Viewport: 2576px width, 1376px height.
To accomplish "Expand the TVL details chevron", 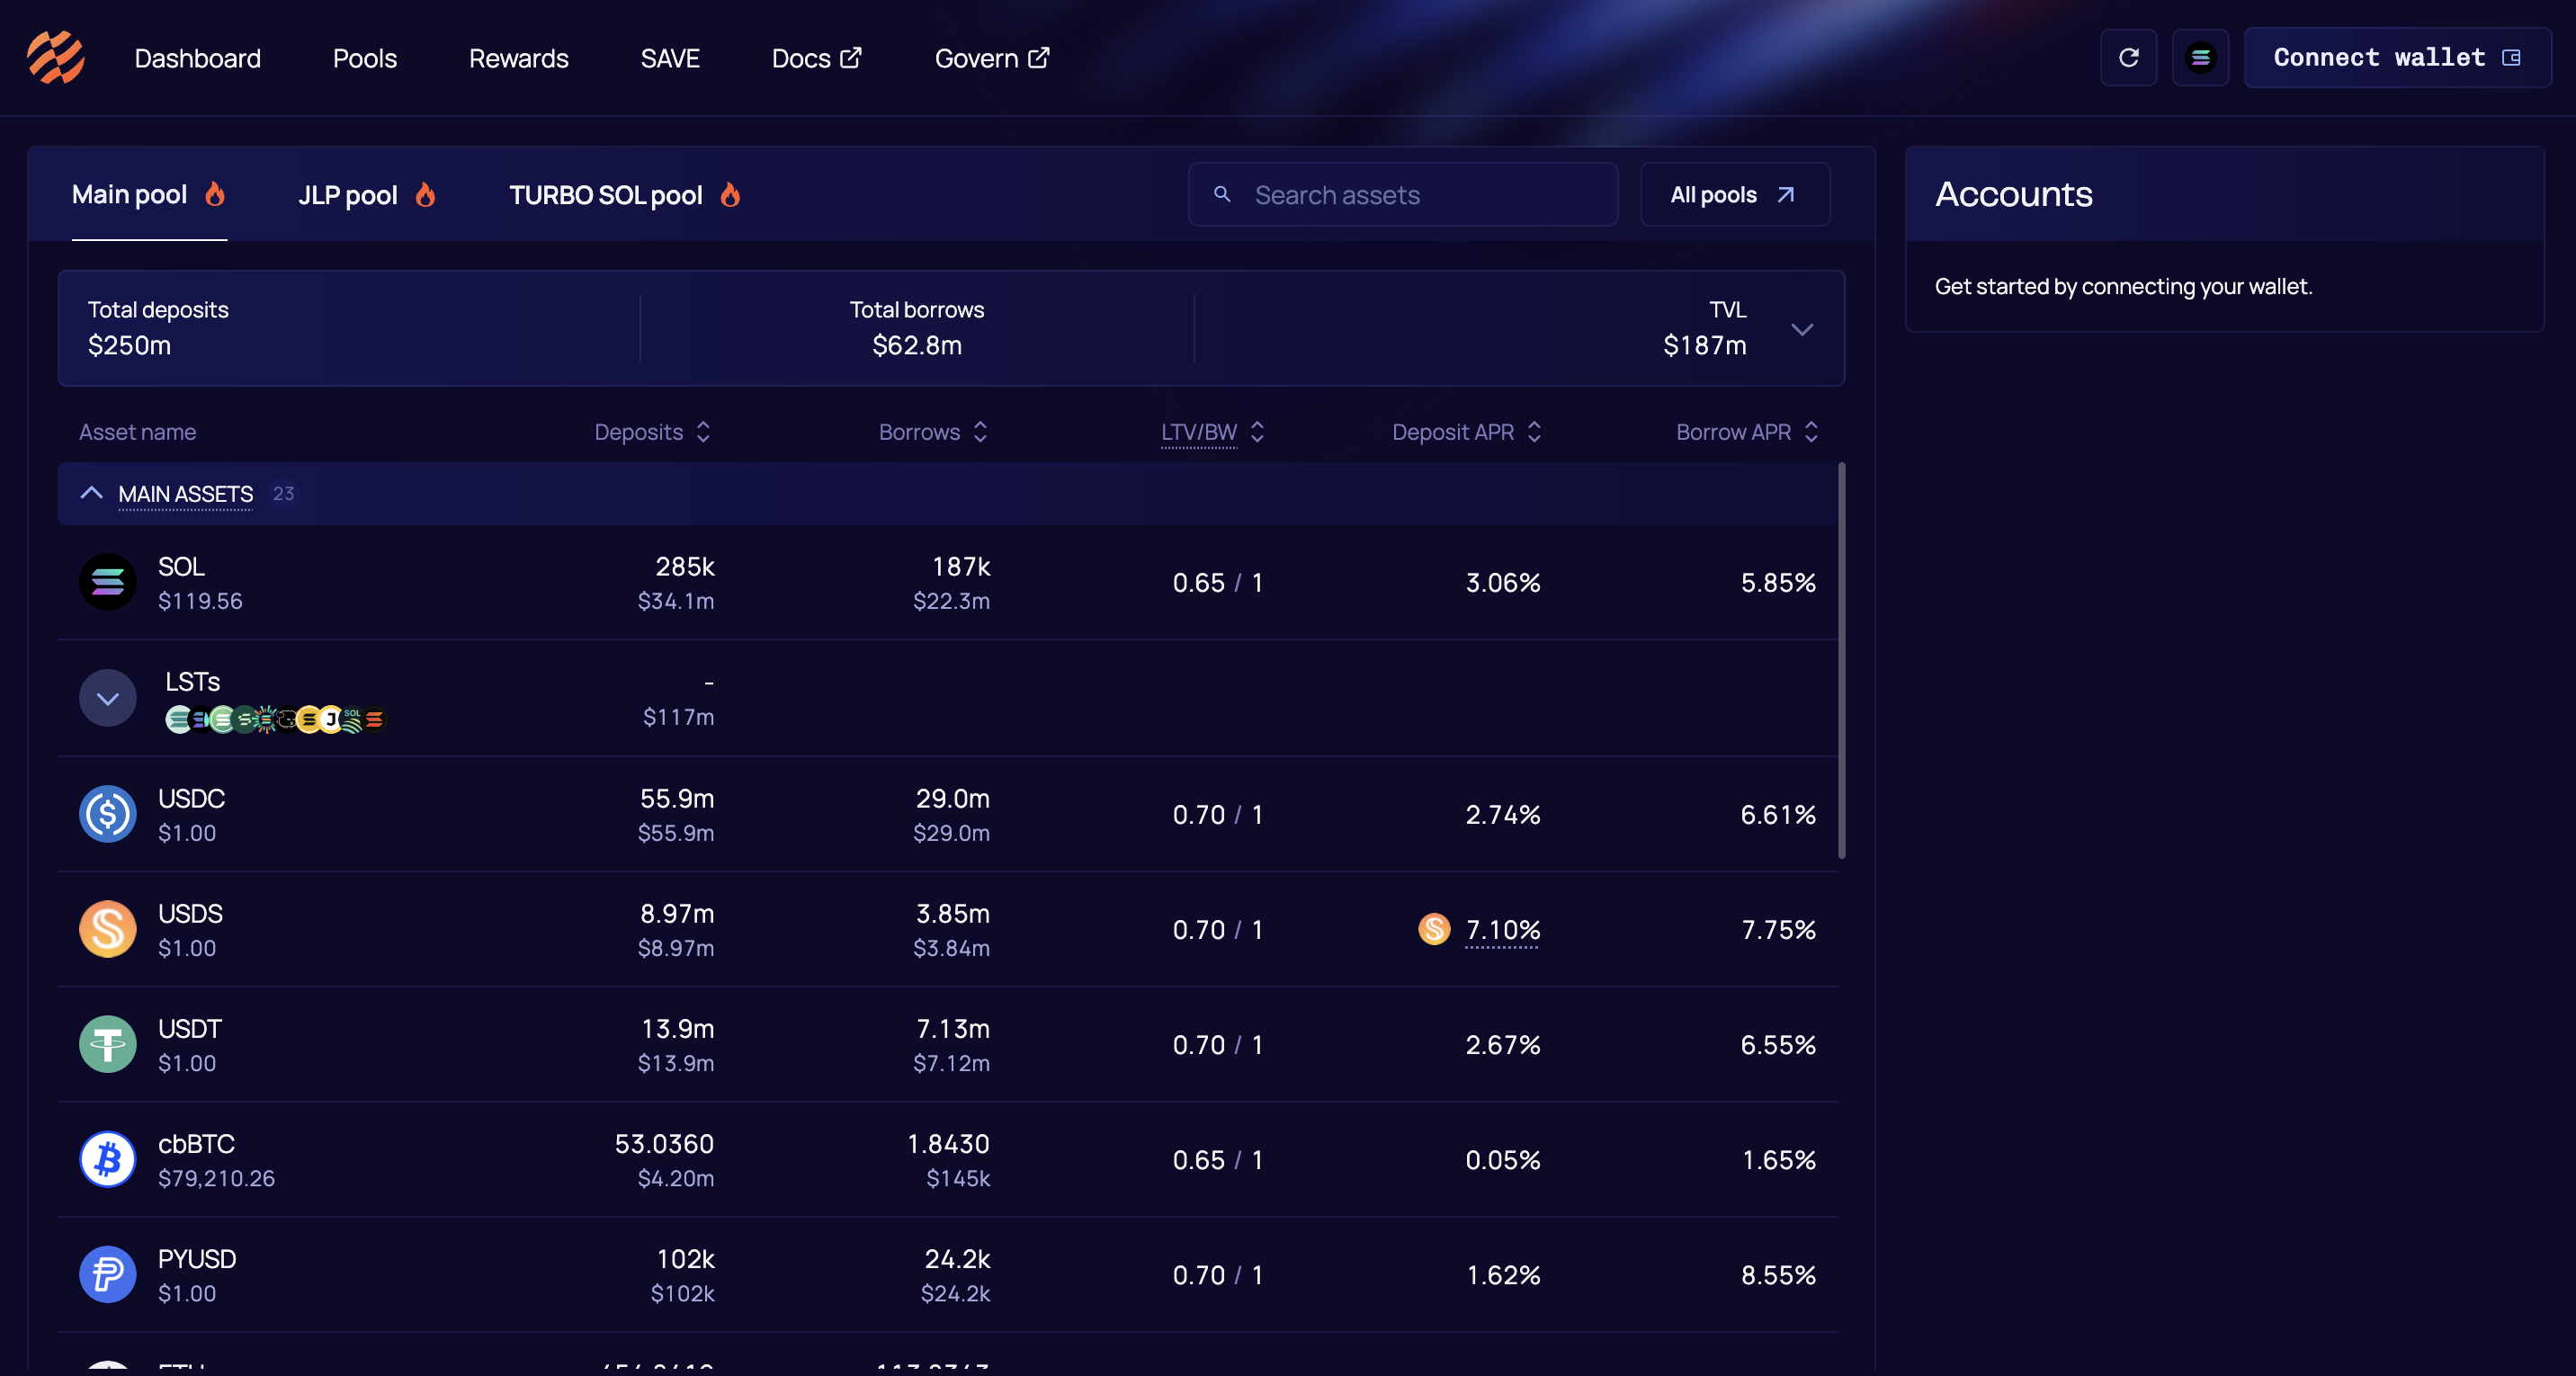I will click(x=1803, y=328).
